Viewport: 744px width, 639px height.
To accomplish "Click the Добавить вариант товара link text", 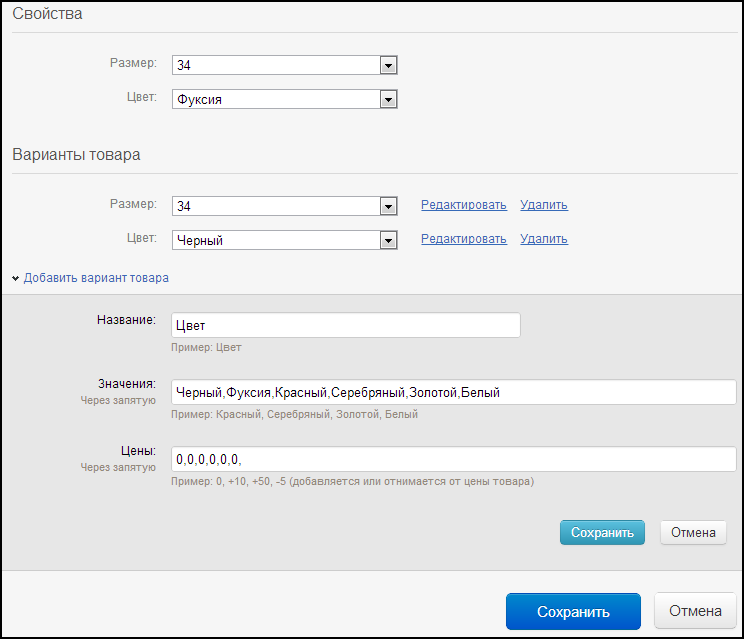I will point(96,278).
